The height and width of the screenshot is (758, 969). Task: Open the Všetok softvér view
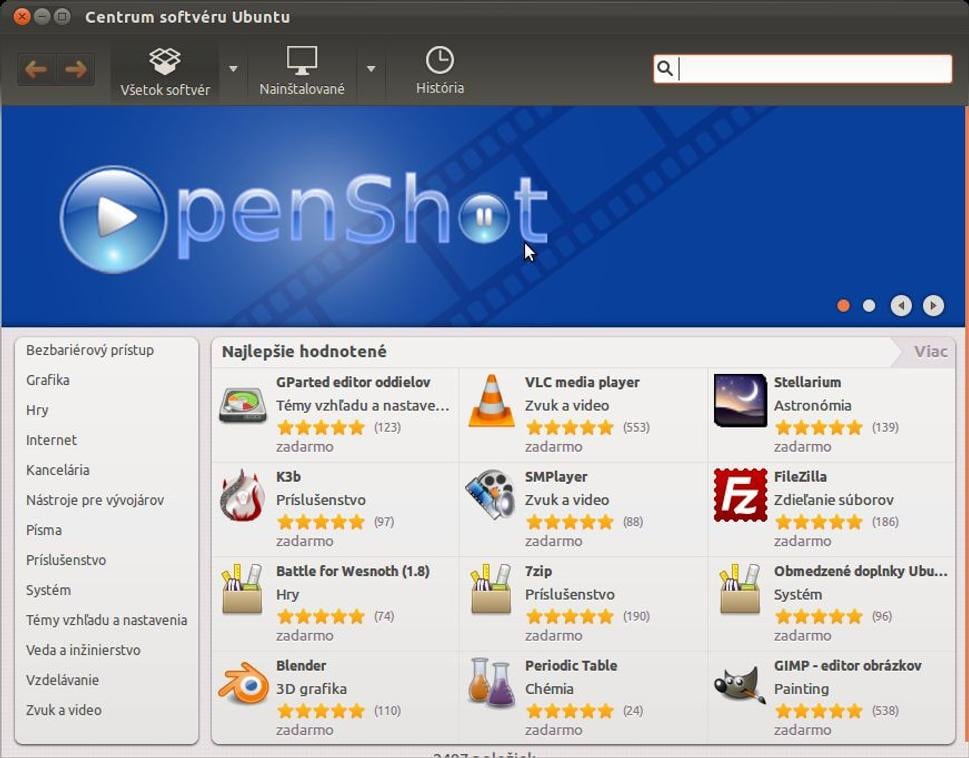point(165,72)
